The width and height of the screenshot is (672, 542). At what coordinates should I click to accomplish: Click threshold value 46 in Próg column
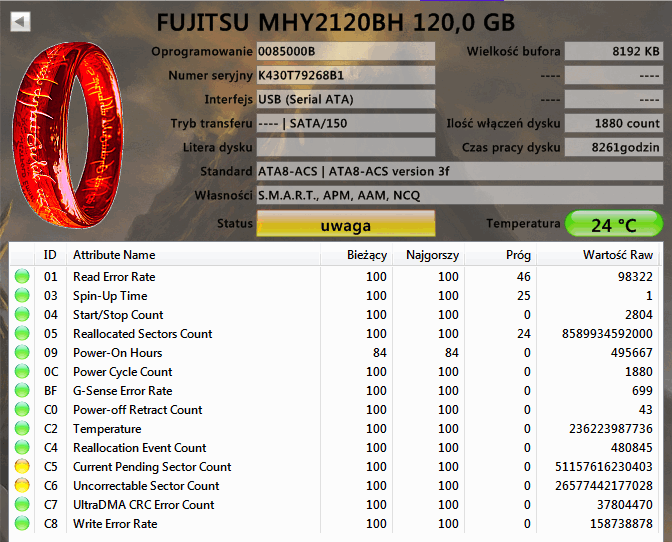pos(524,277)
